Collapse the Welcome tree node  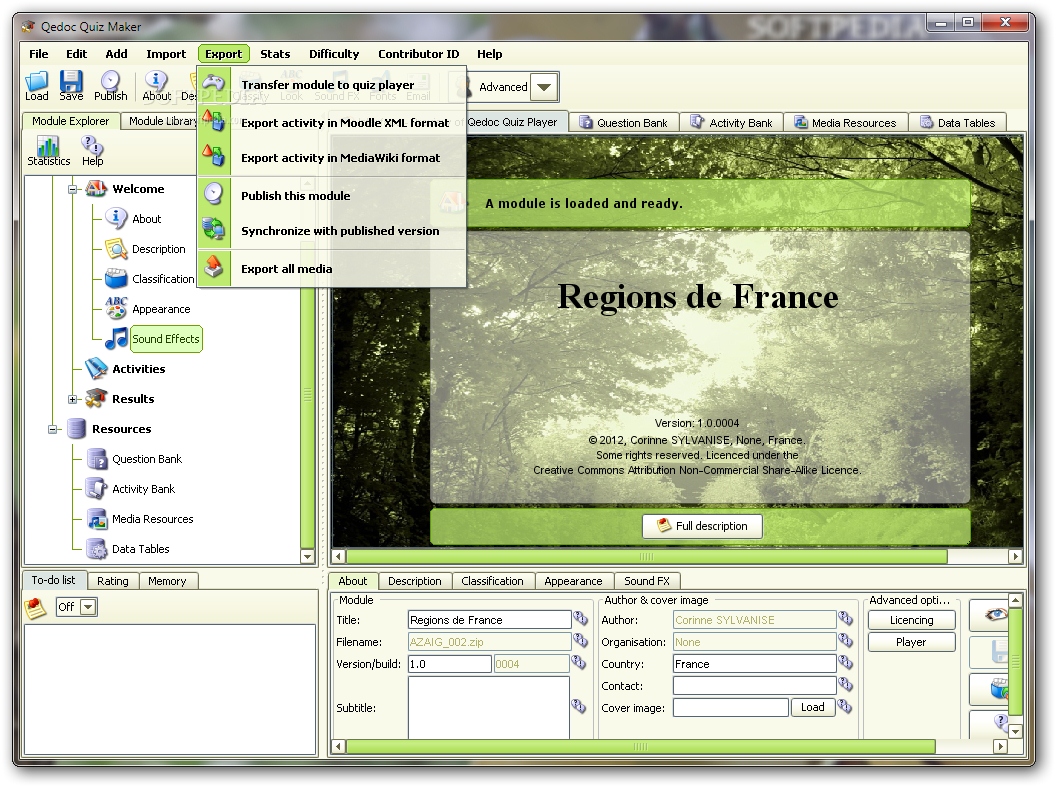tap(73, 189)
